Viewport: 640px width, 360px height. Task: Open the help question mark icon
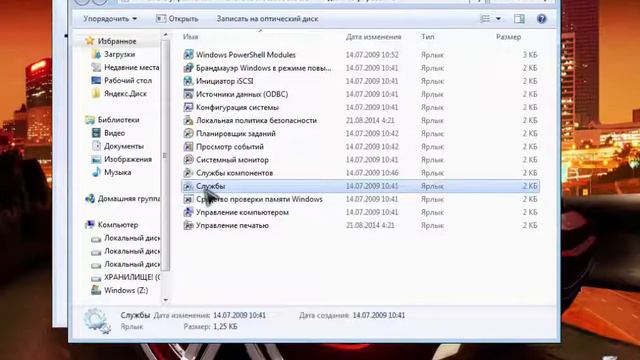[x=542, y=19]
